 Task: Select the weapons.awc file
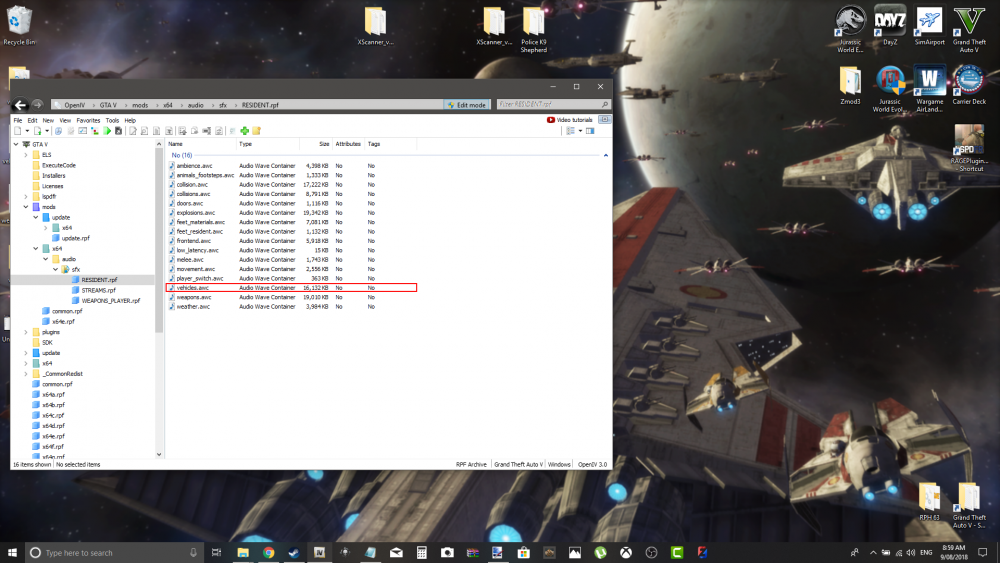click(x=194, y=297)
